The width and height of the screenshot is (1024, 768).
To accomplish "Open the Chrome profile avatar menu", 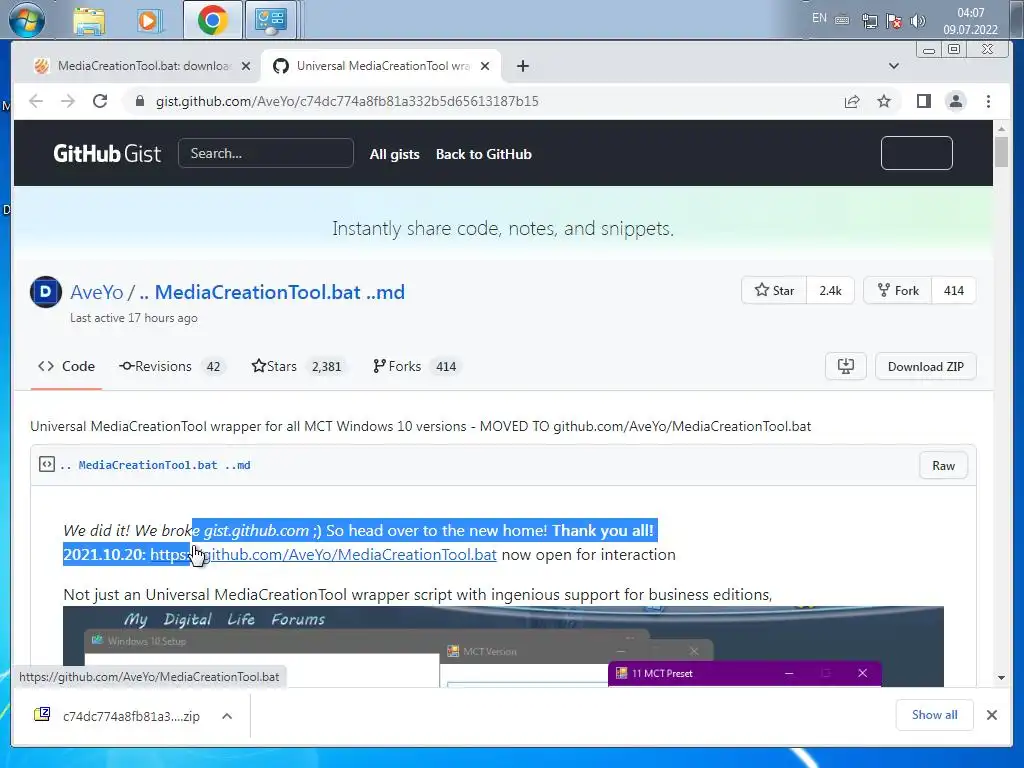I will tap(955, 101).
